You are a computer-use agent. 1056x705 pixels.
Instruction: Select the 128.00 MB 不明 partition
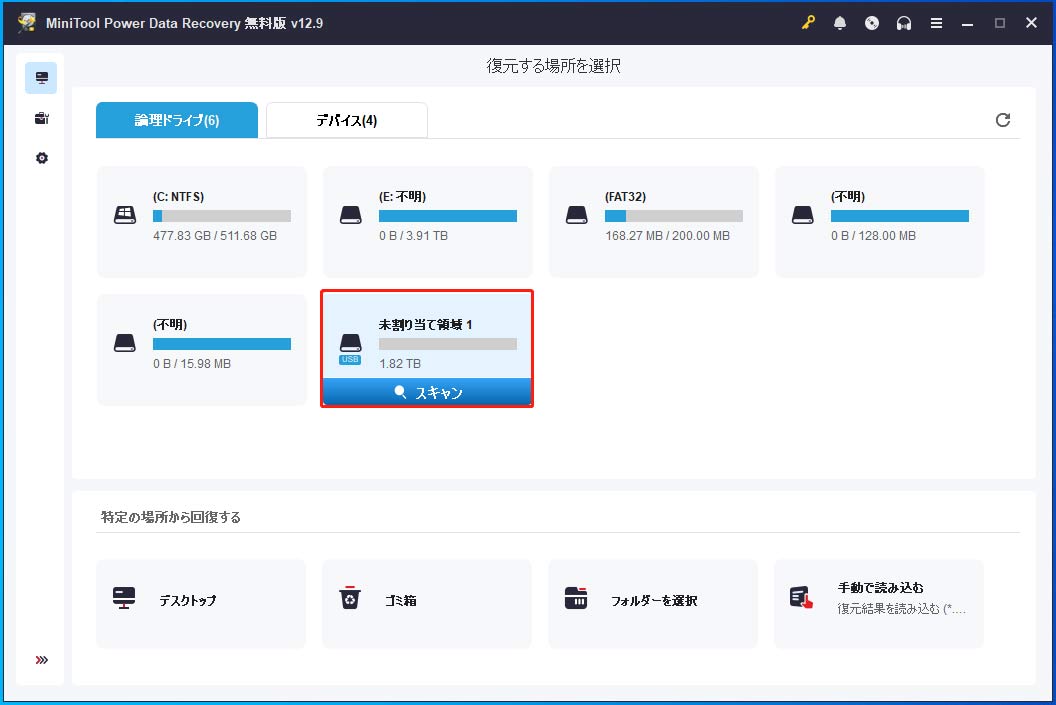click(x=880, y=222)
